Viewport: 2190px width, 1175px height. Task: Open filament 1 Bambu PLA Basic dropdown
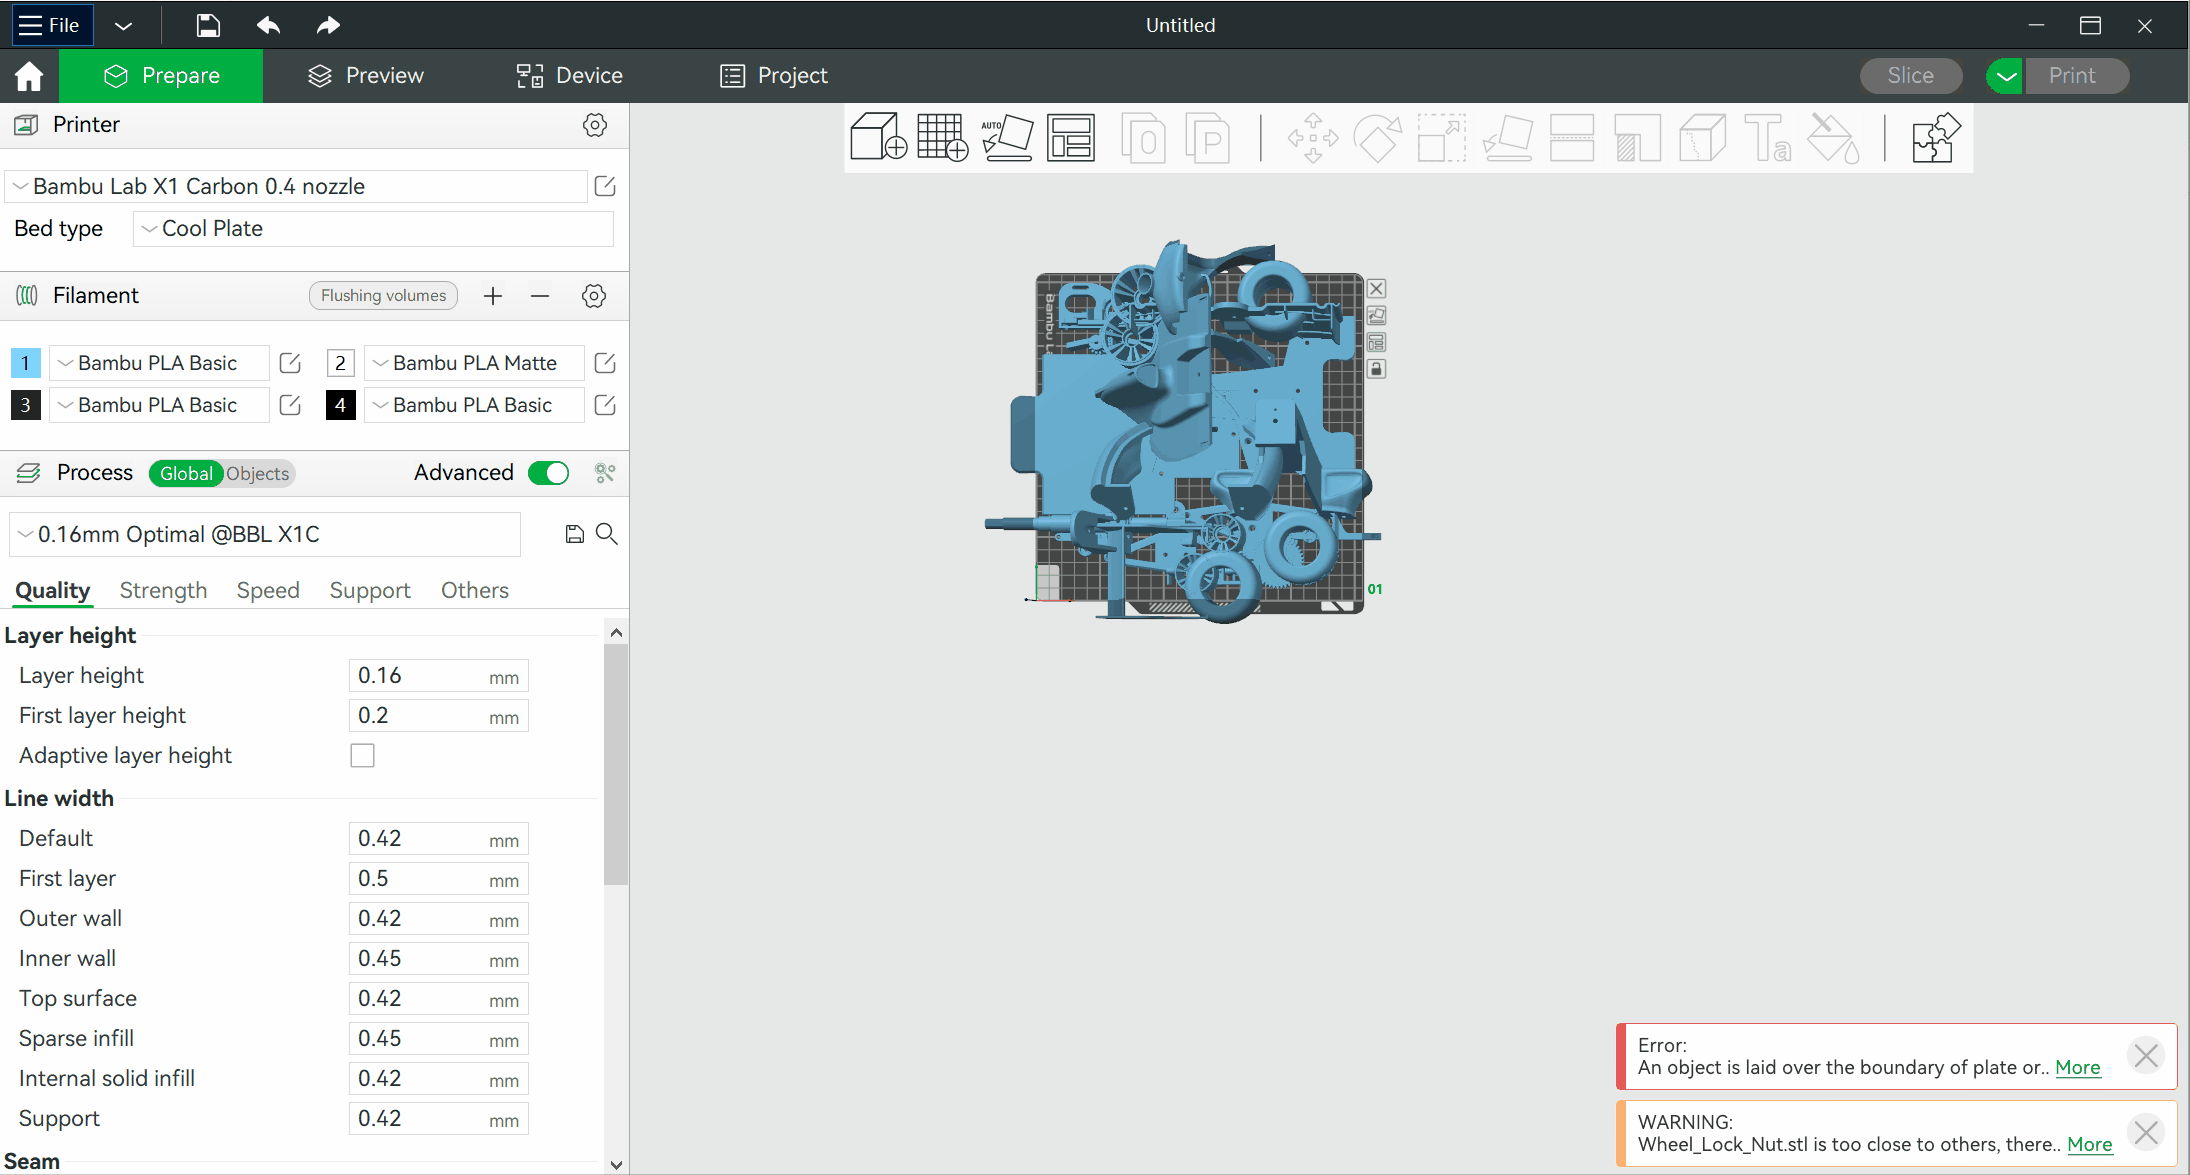159,363
